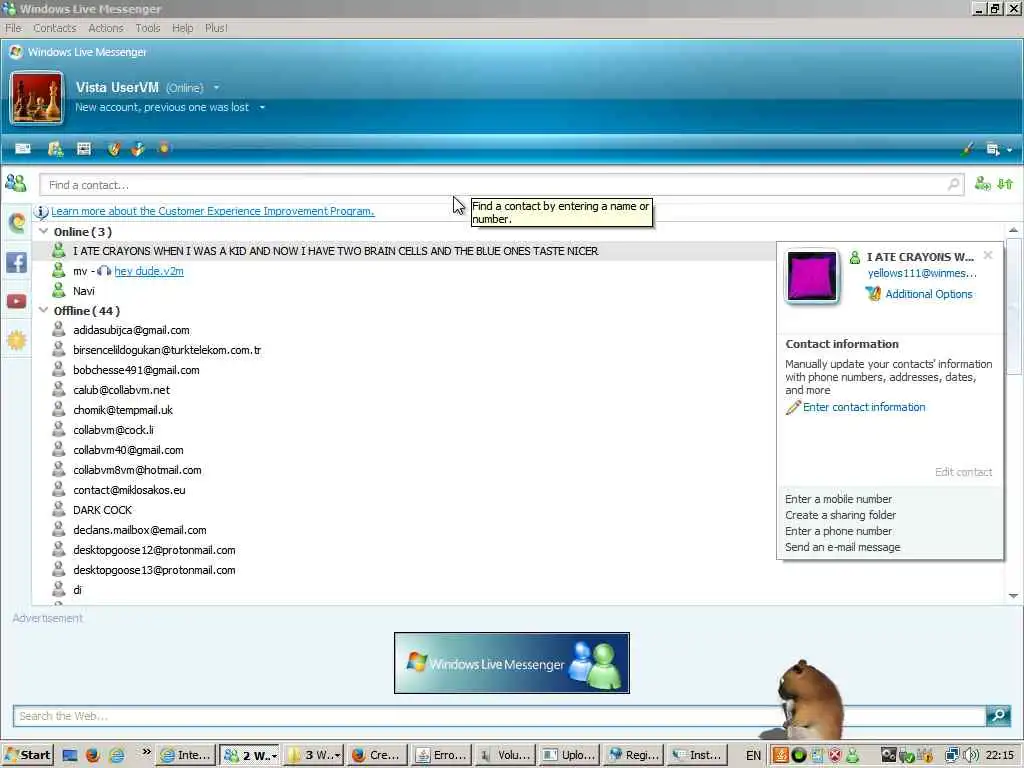Open Customer Experience Improvement Program link

[x=213, y=211]
